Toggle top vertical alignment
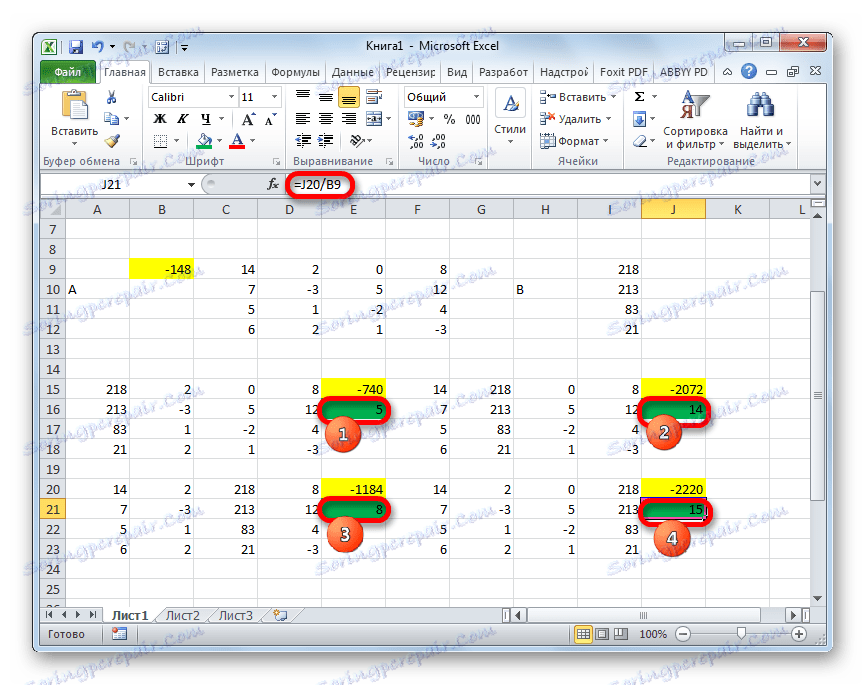Screen dimensions: 866x685 click(303, 96)
